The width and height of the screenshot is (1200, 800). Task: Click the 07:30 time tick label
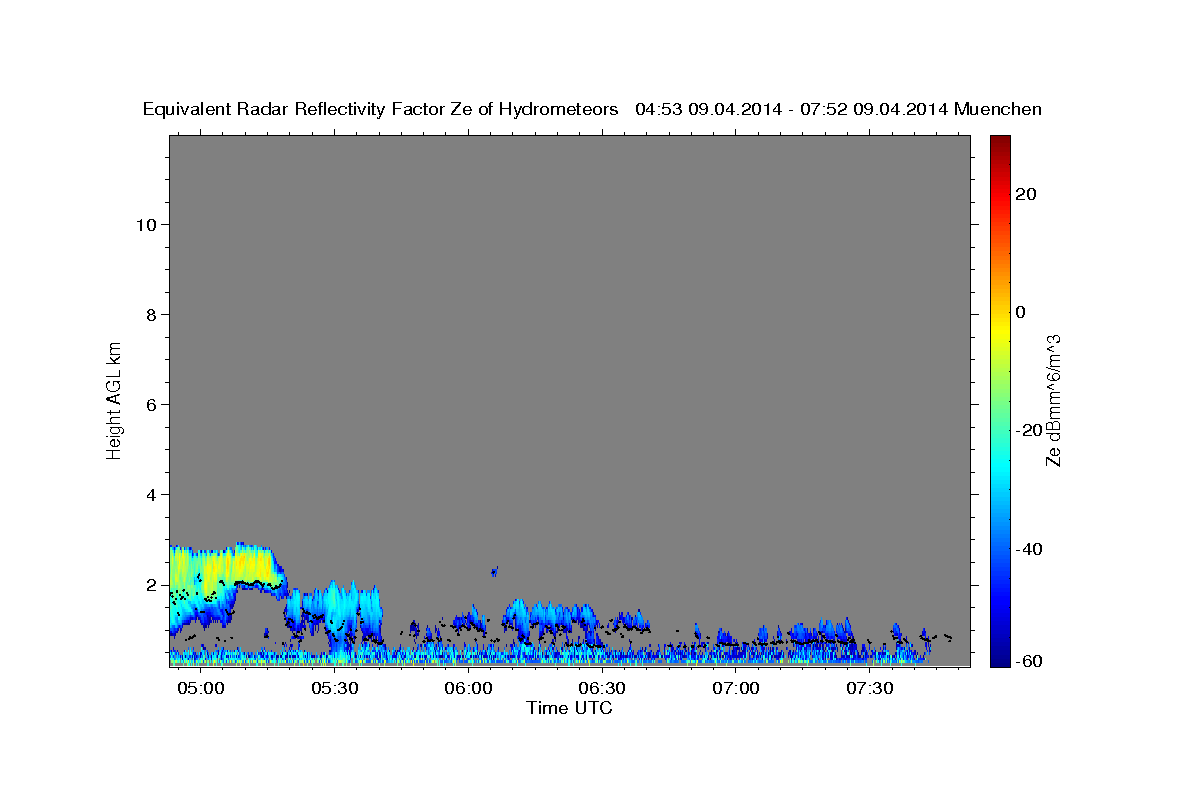tap(870, 688)
